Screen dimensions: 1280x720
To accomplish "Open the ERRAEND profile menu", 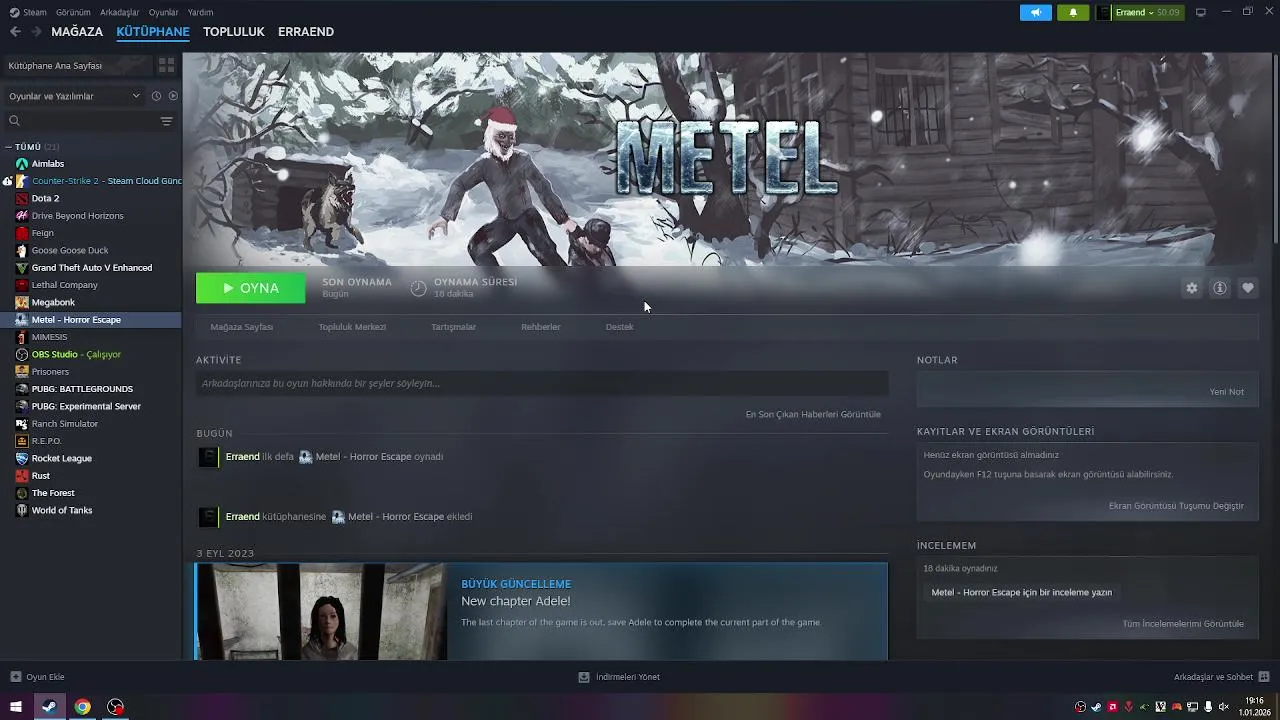I will tap(306, 32).
